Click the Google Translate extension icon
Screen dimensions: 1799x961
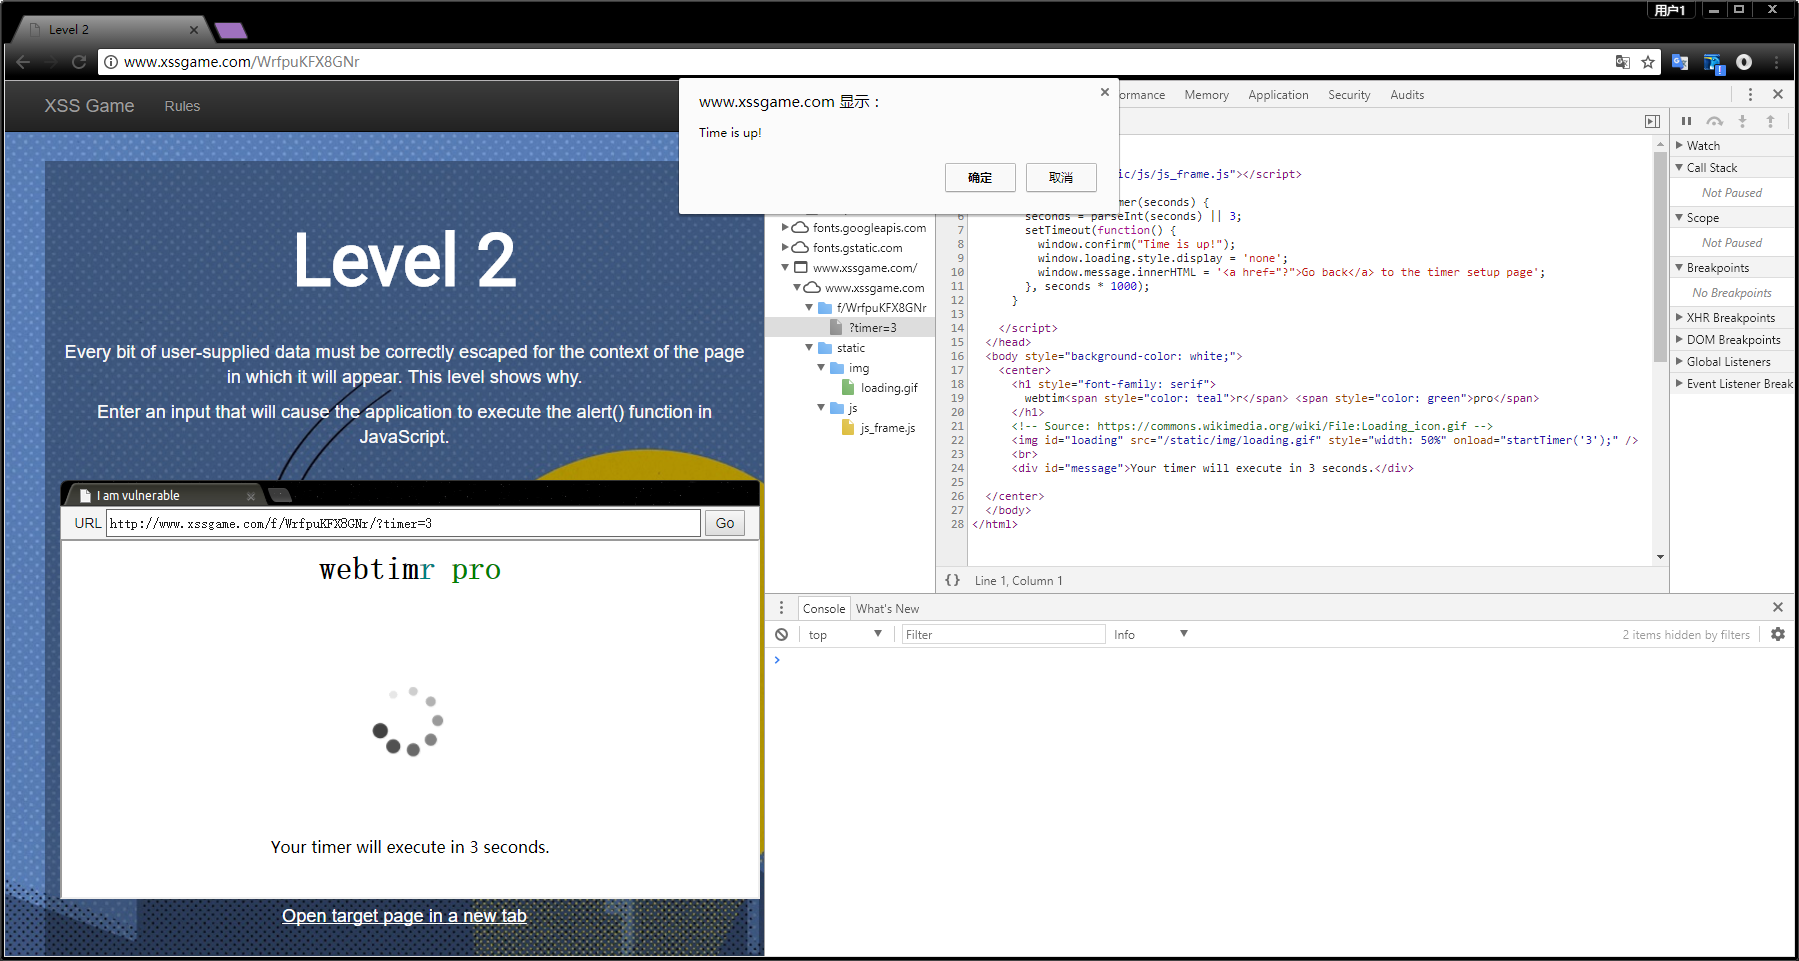(1679, 62)
